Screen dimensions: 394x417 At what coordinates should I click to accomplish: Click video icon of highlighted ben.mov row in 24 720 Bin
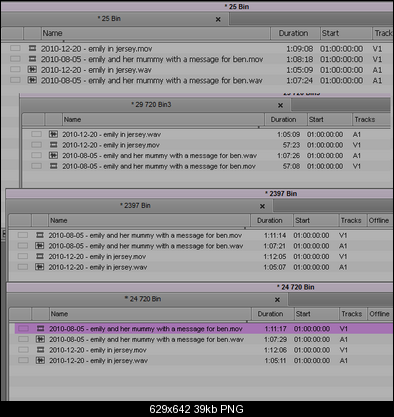point(40,329)
